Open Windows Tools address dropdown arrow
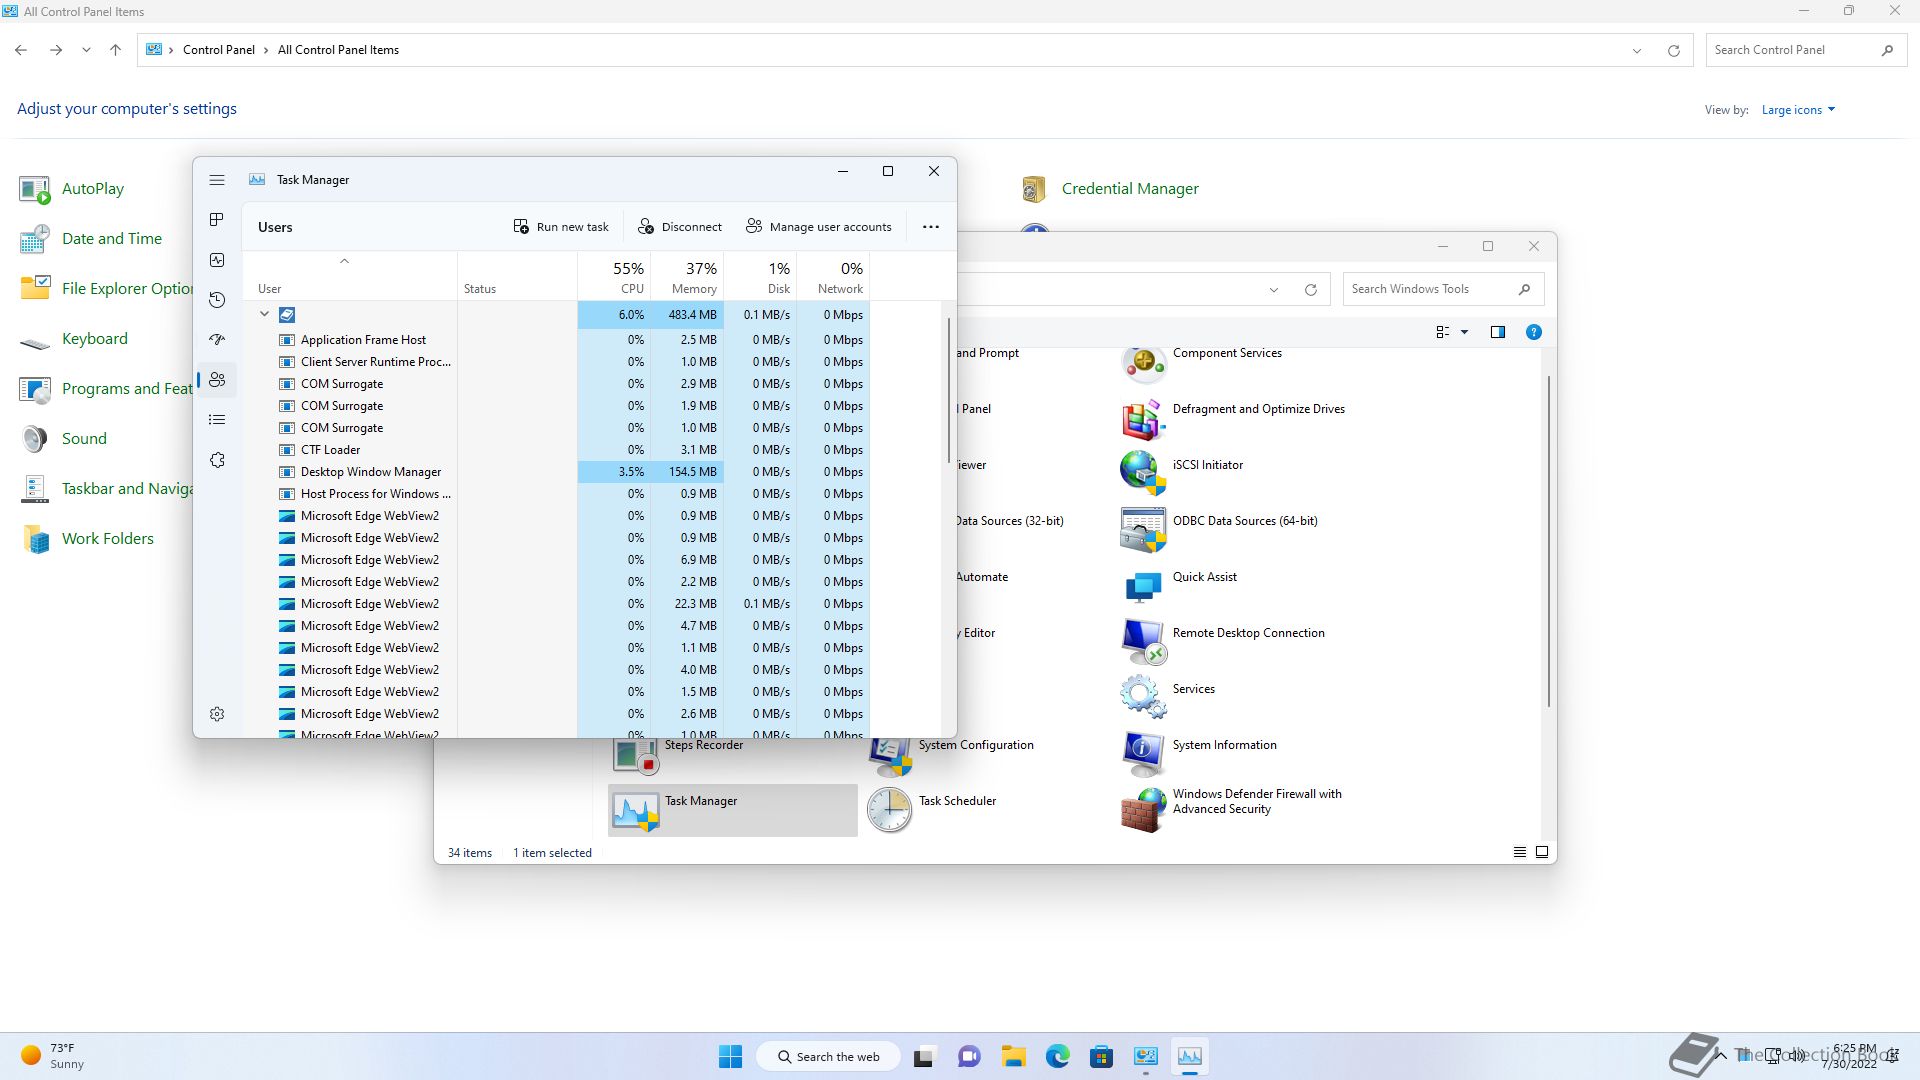The height and width of the screenshot is (1080, 1920). pyautogui.click(x=1274, y=290)
